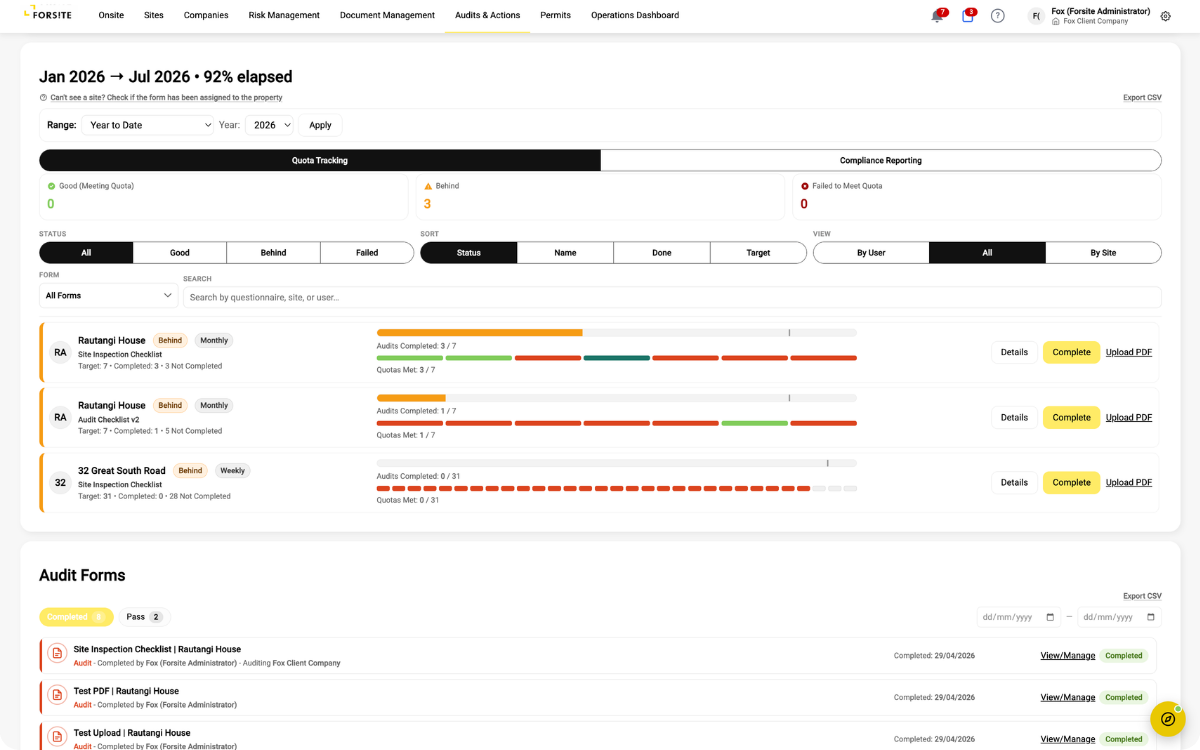Click the help icon beside Can't see a site
The height and width of the screenshot is (750, 1200).
point(43,98)
